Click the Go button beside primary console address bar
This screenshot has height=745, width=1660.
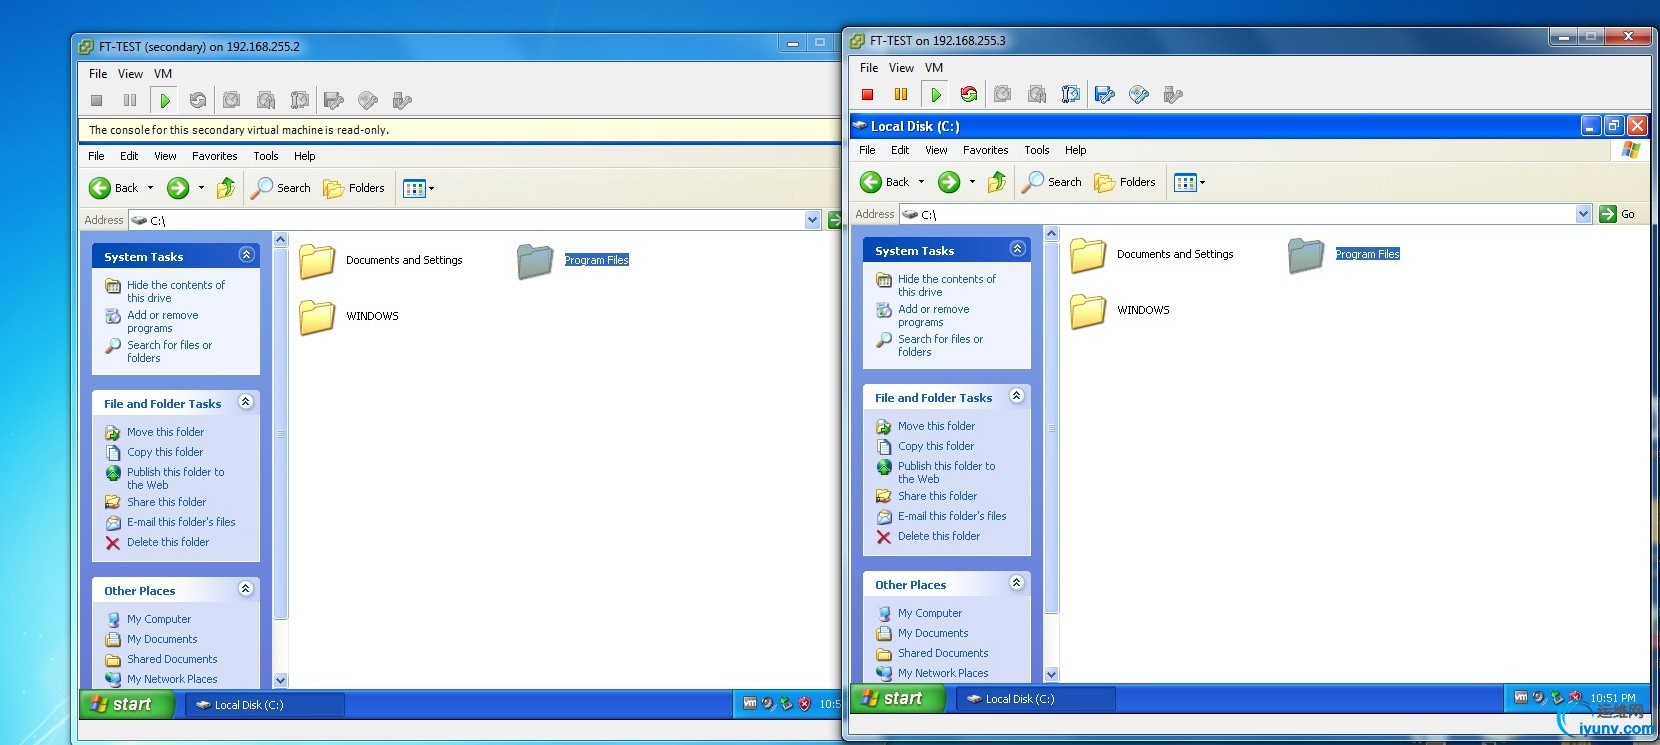point(1618,214)
